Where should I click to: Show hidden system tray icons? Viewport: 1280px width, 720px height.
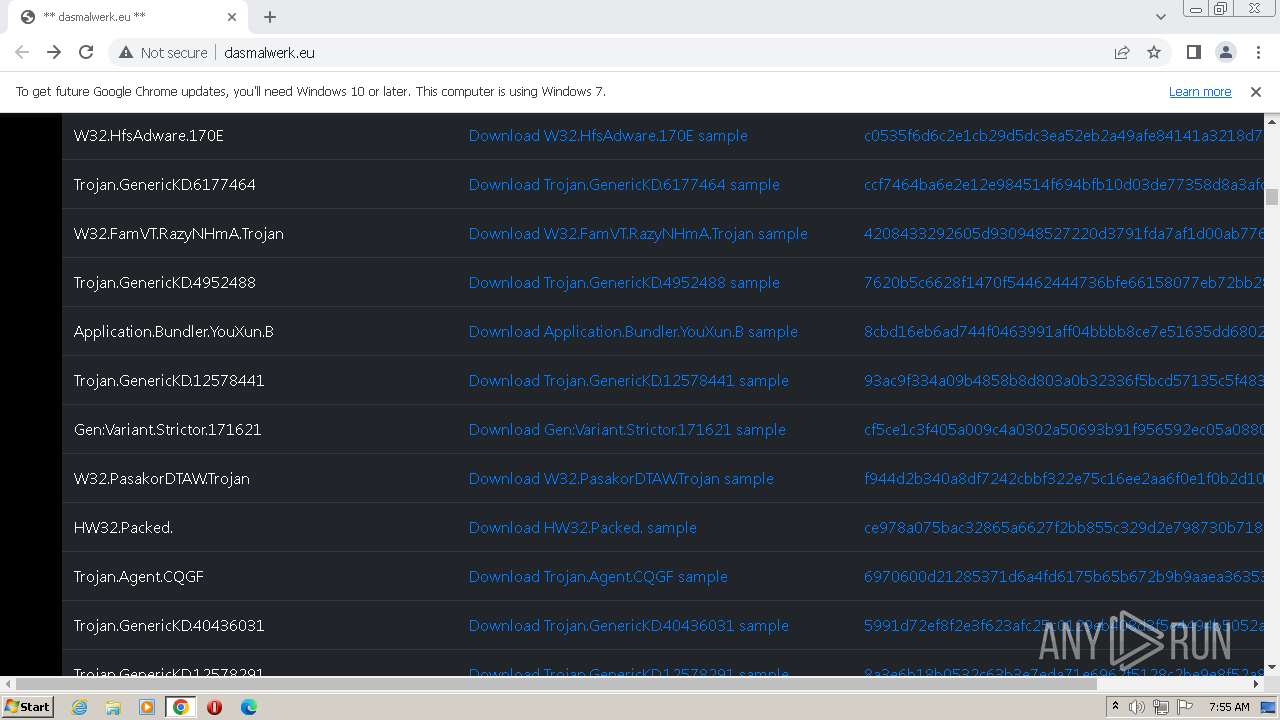coord(1116,707)
